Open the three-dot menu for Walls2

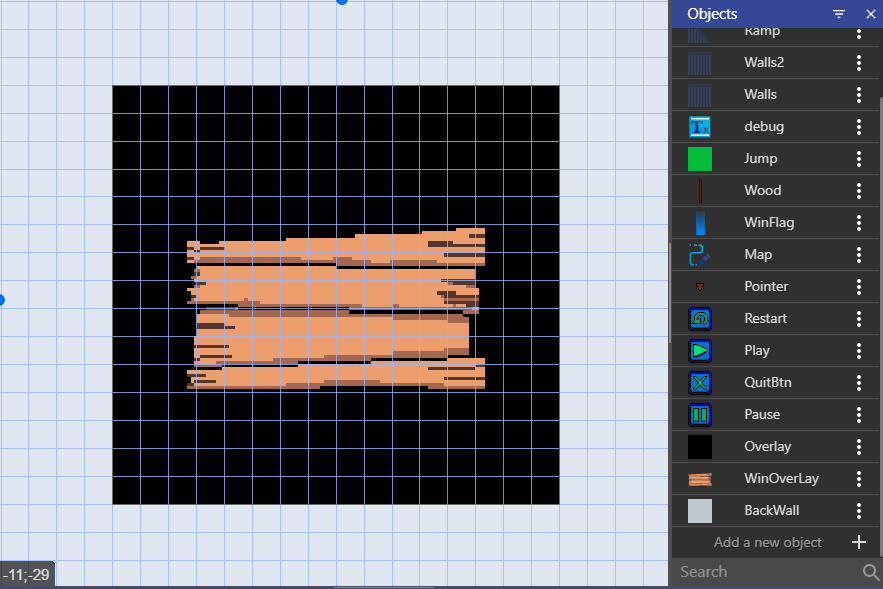point(859,63)
